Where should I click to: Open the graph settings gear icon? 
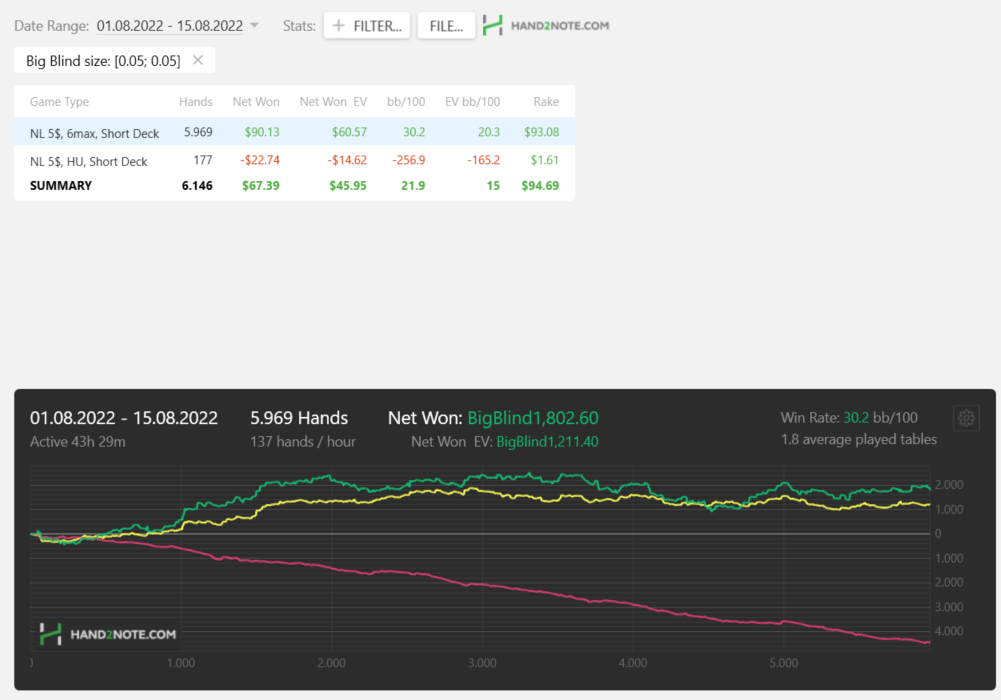(x=966, y=419)
